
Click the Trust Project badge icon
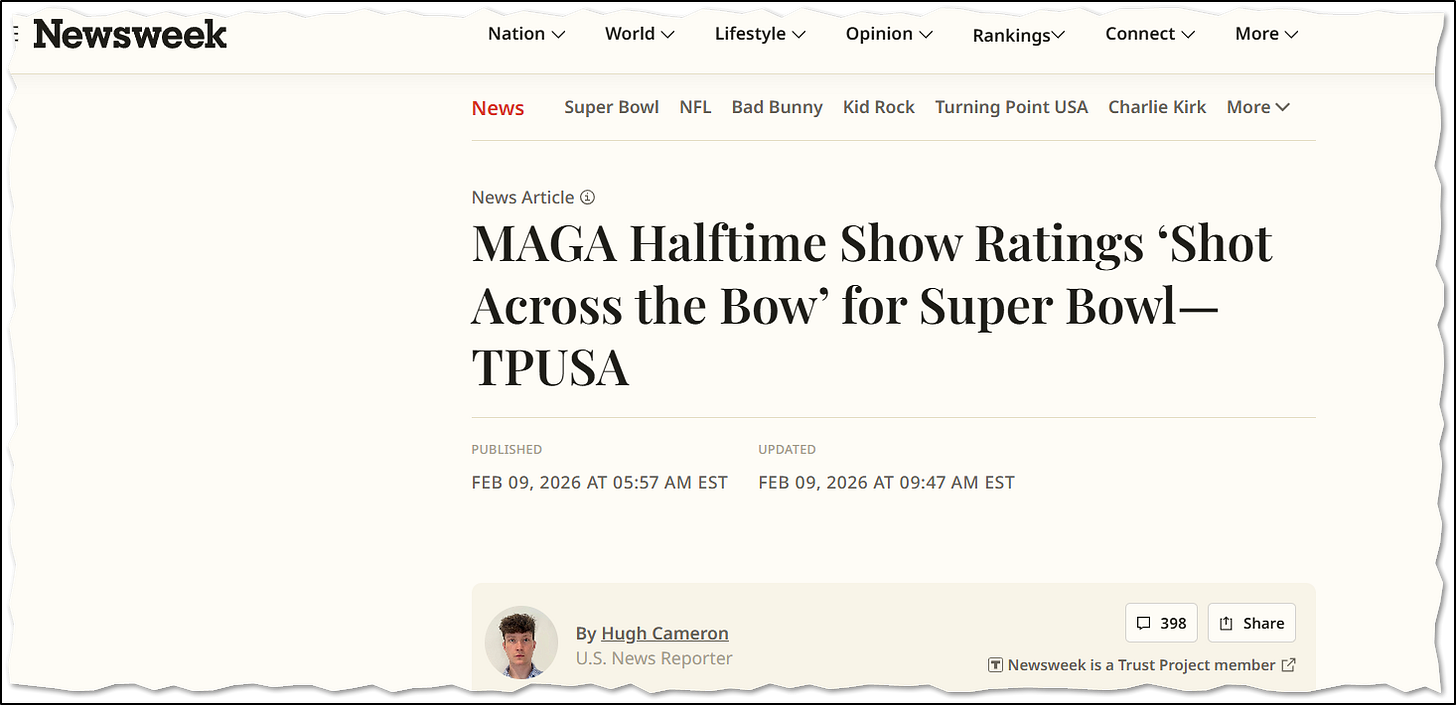click(x=995, y=665)
